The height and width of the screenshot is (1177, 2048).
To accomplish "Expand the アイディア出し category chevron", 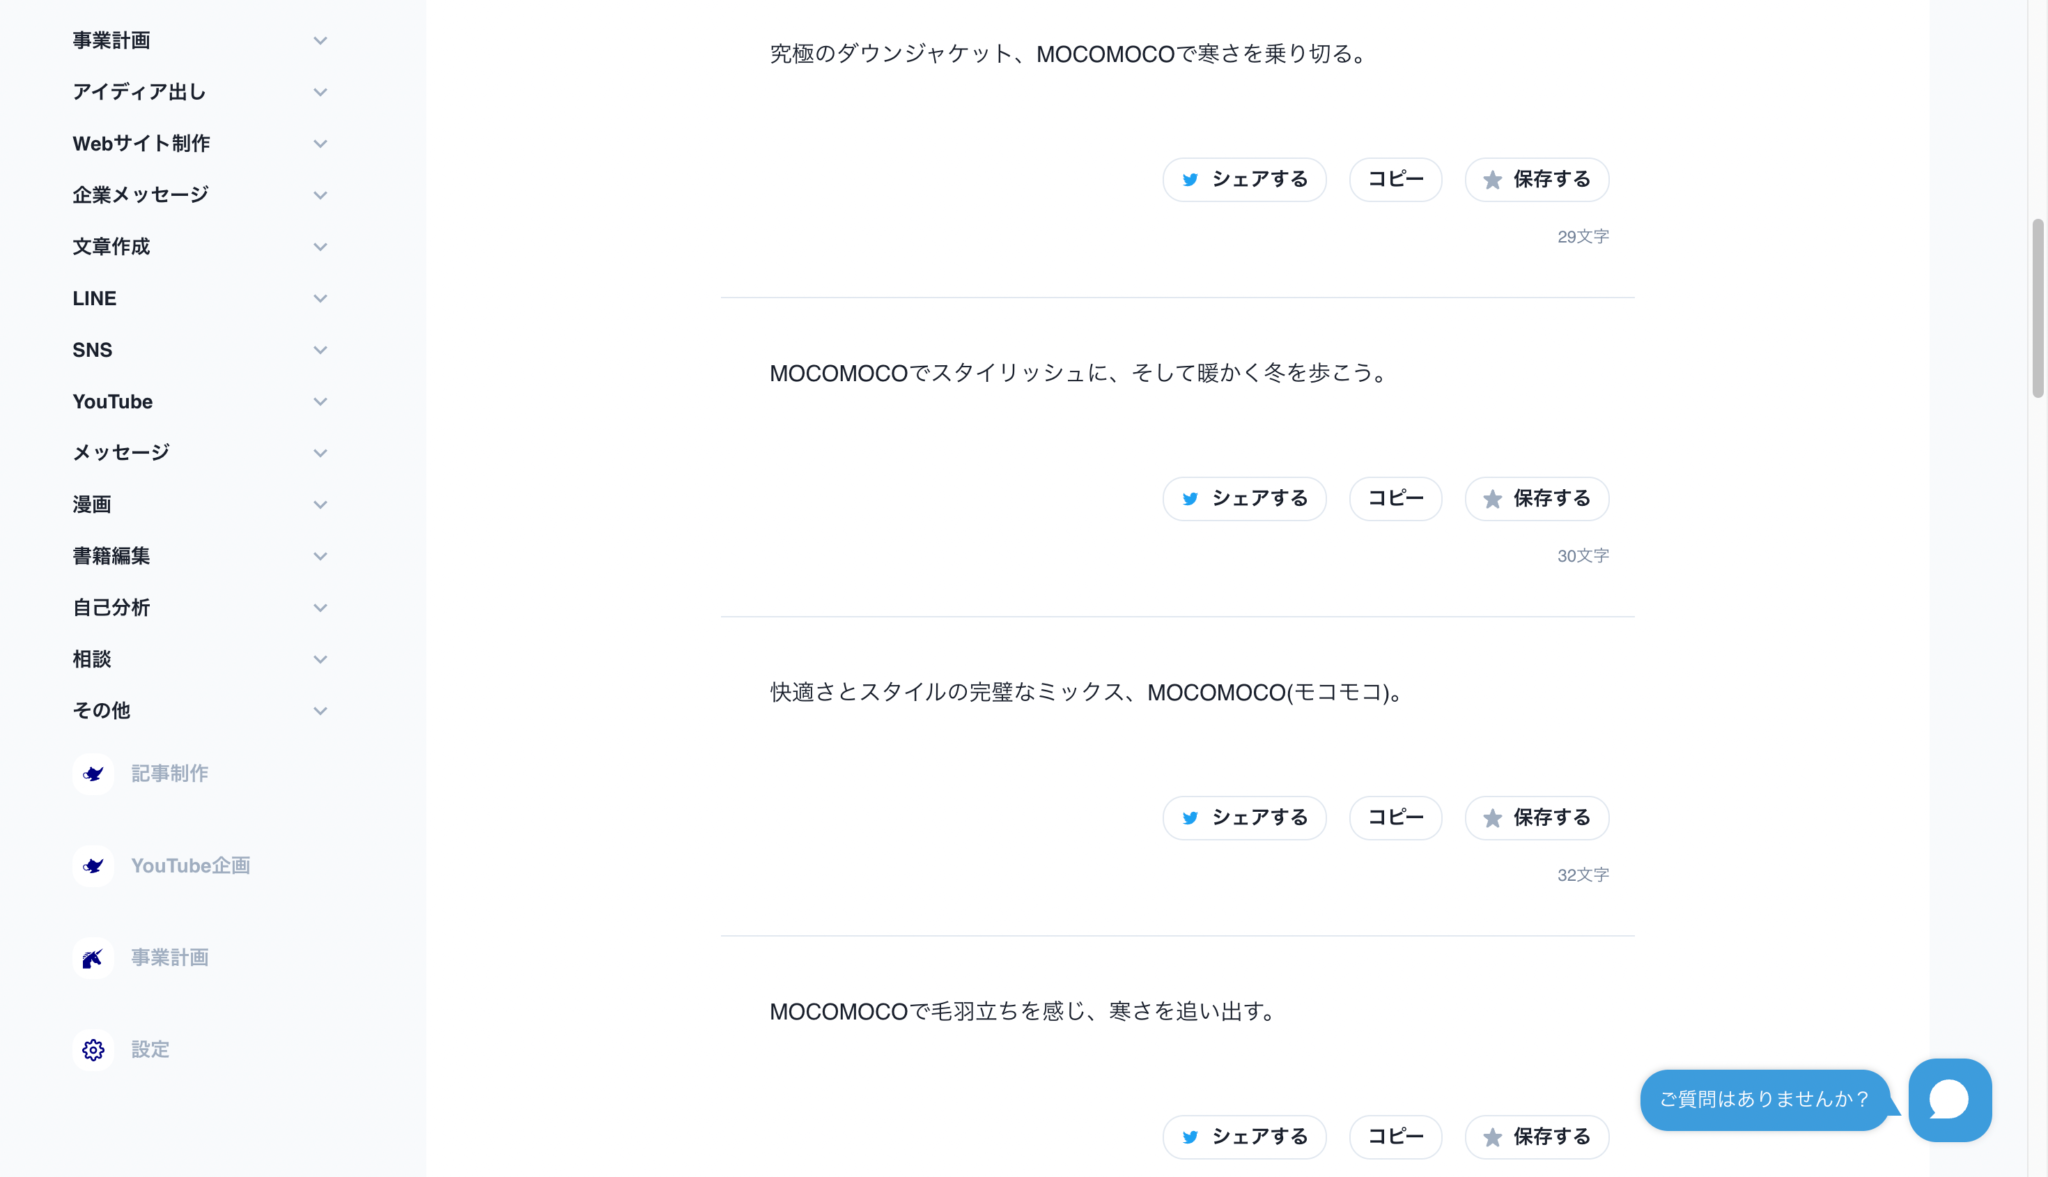I will click(x=320, y=92).
